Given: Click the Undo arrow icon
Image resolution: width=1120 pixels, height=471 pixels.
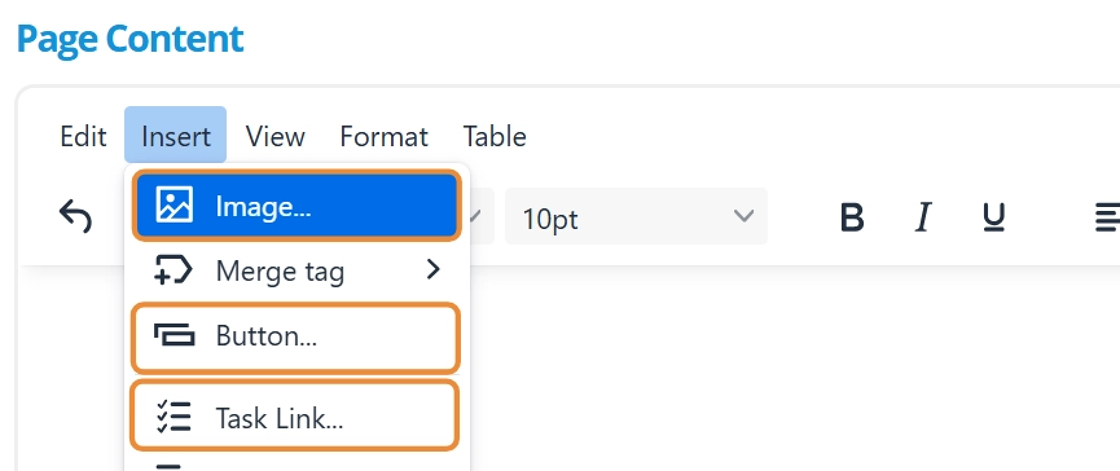Looking at the screenshot, I should 76,215.
